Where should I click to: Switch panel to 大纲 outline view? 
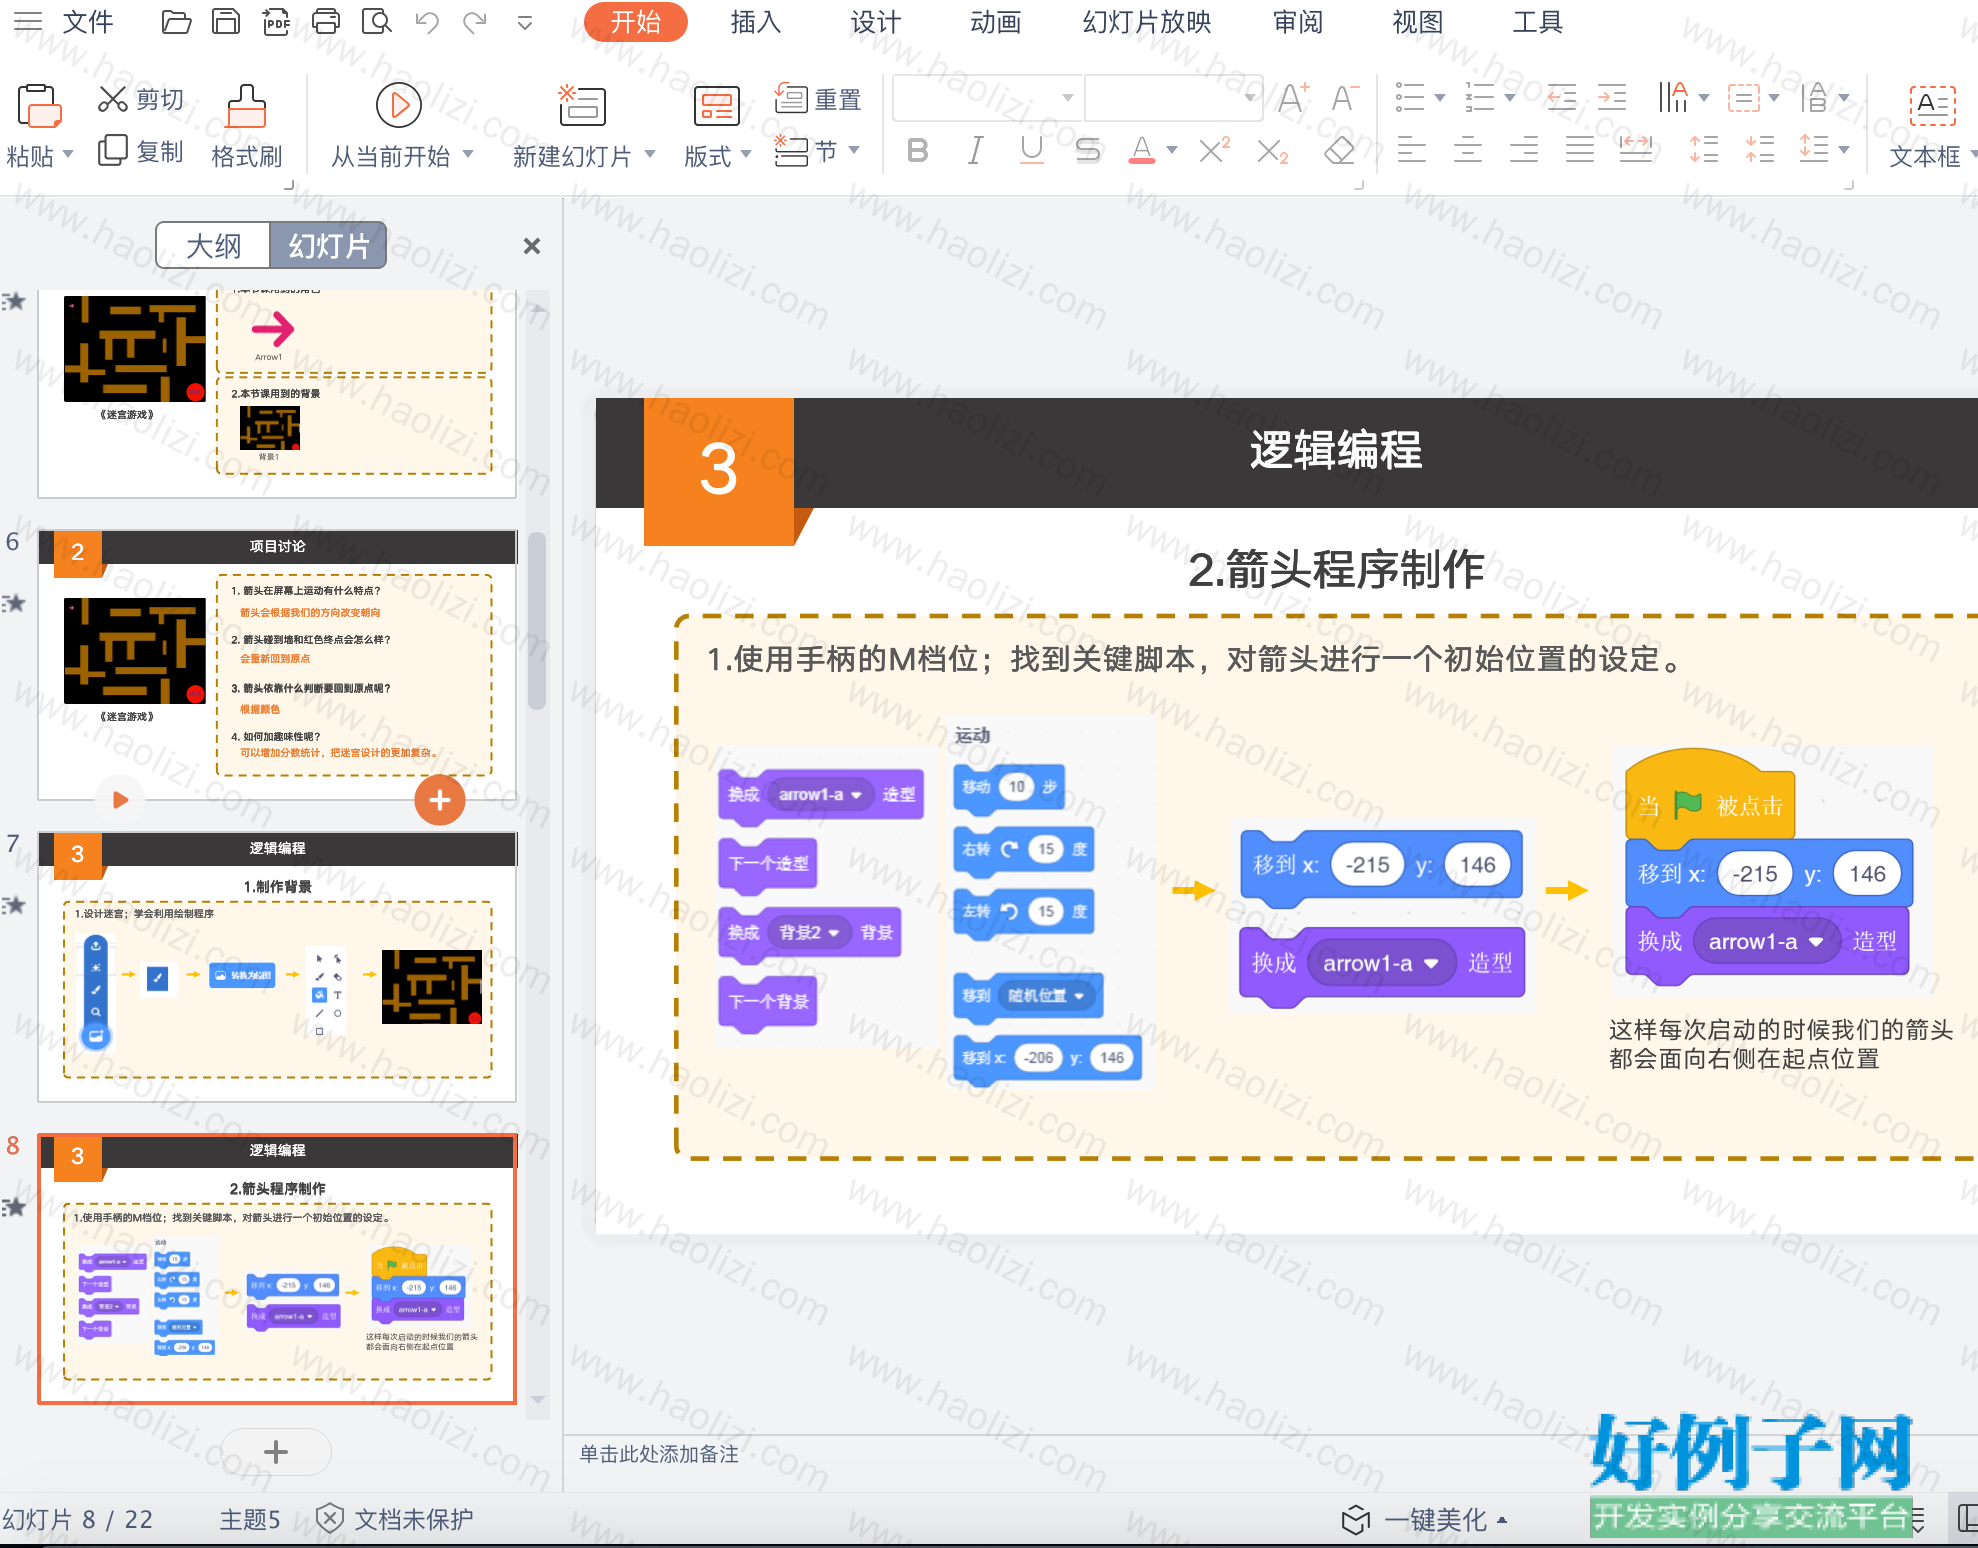pyautogui.click(x=213, y=246)
